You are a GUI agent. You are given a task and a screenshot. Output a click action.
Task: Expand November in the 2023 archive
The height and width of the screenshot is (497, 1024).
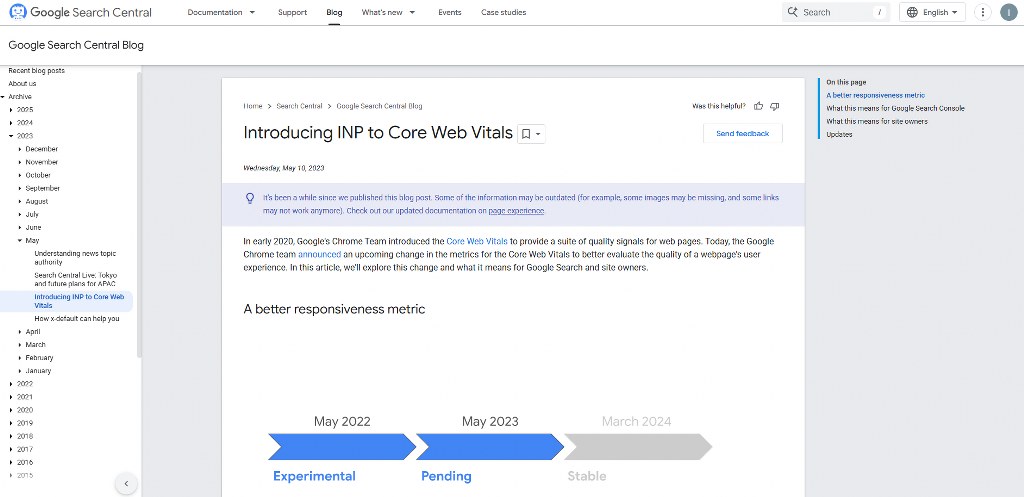click(20, 162)
